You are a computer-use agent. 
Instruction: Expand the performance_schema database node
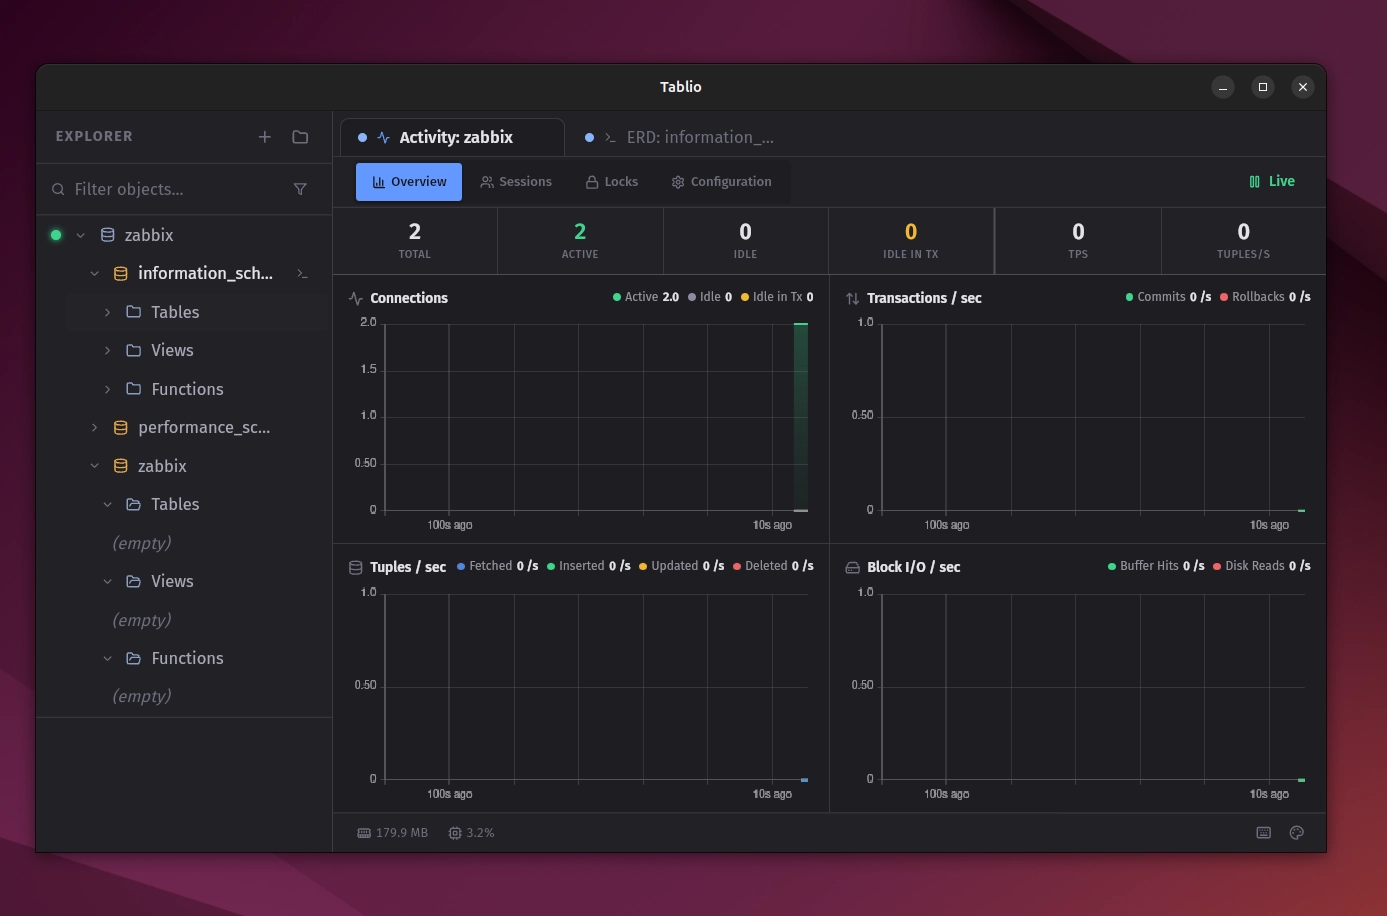pyautogui.click(x=95, y=428)
